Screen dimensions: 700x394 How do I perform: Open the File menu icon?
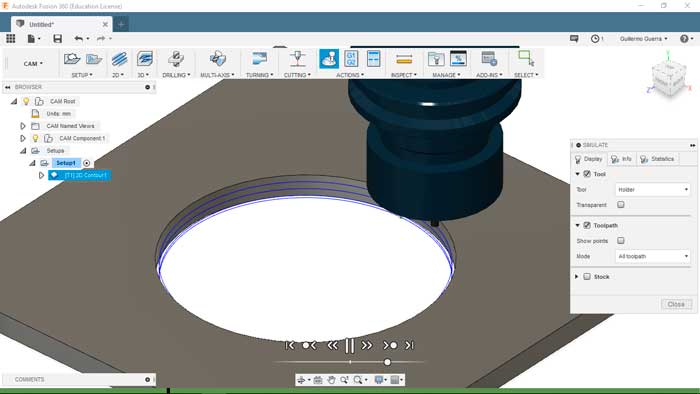coord(31,39)
